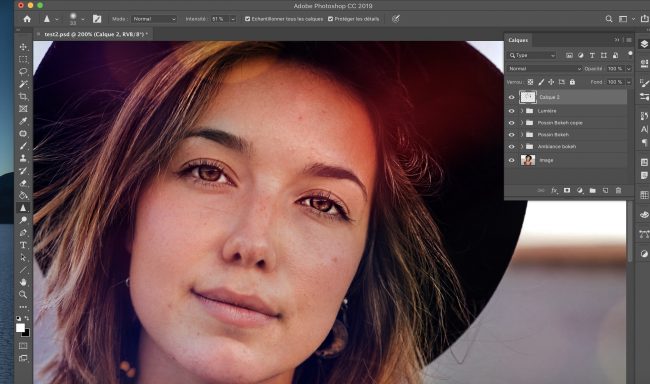This screenshot has width=650, height=384.
Task: Create a new adjustment layer
Action: click(580, 190)
